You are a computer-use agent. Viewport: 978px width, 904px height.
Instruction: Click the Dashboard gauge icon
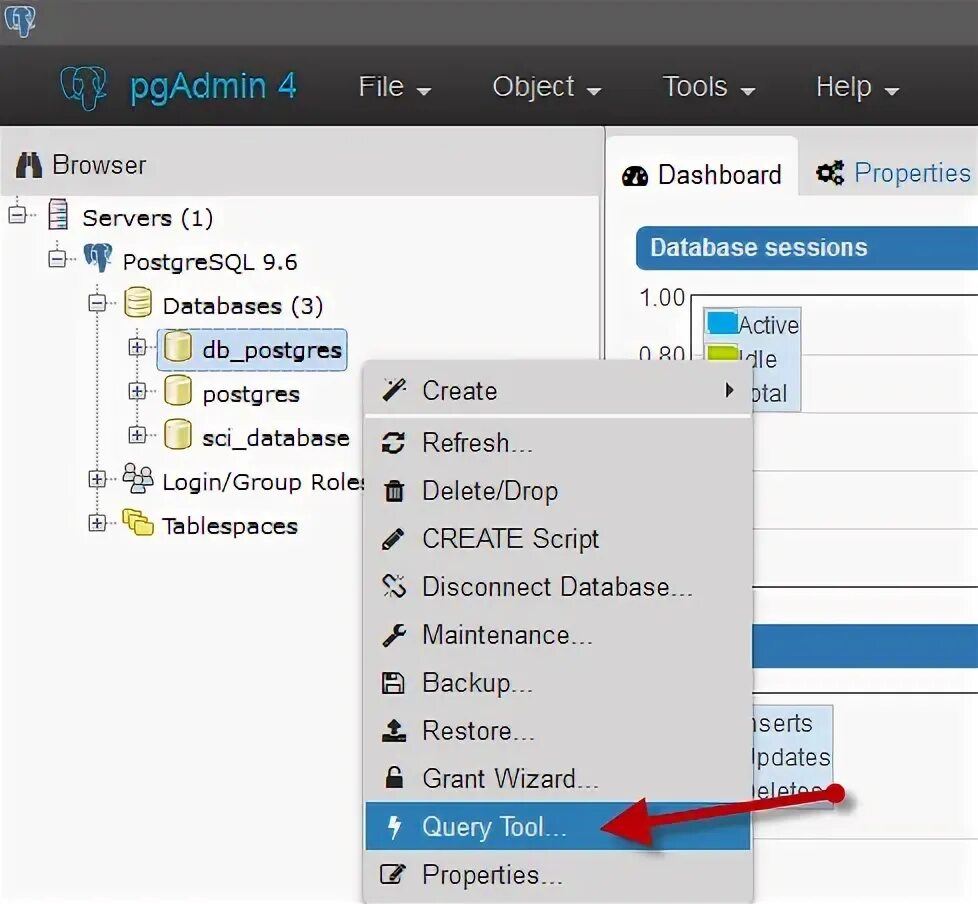tap(635, 176)
